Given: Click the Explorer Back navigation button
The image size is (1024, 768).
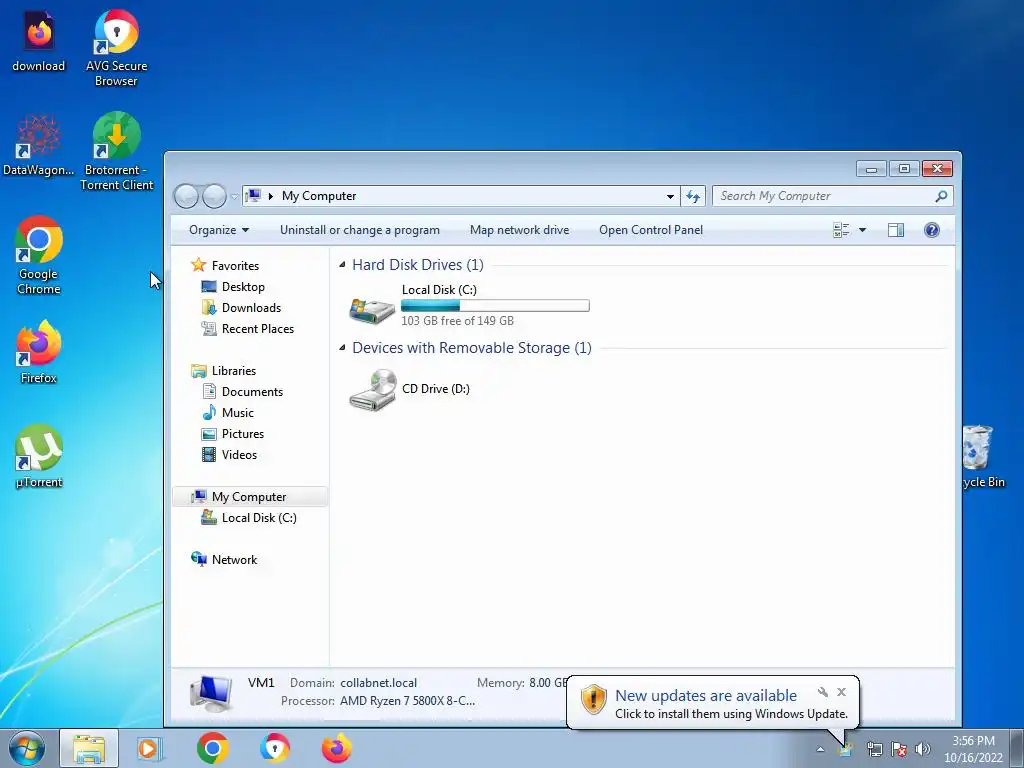Looking at the screenshot, I should [186, 196].
